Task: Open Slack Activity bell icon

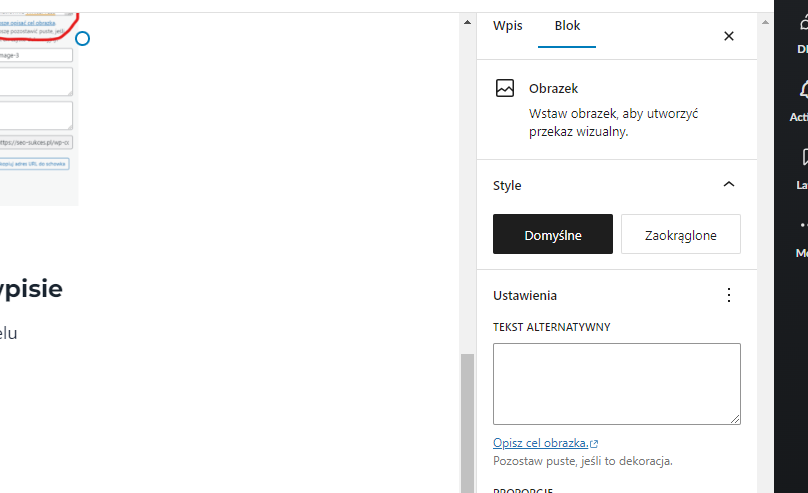Action: [802, 92]
